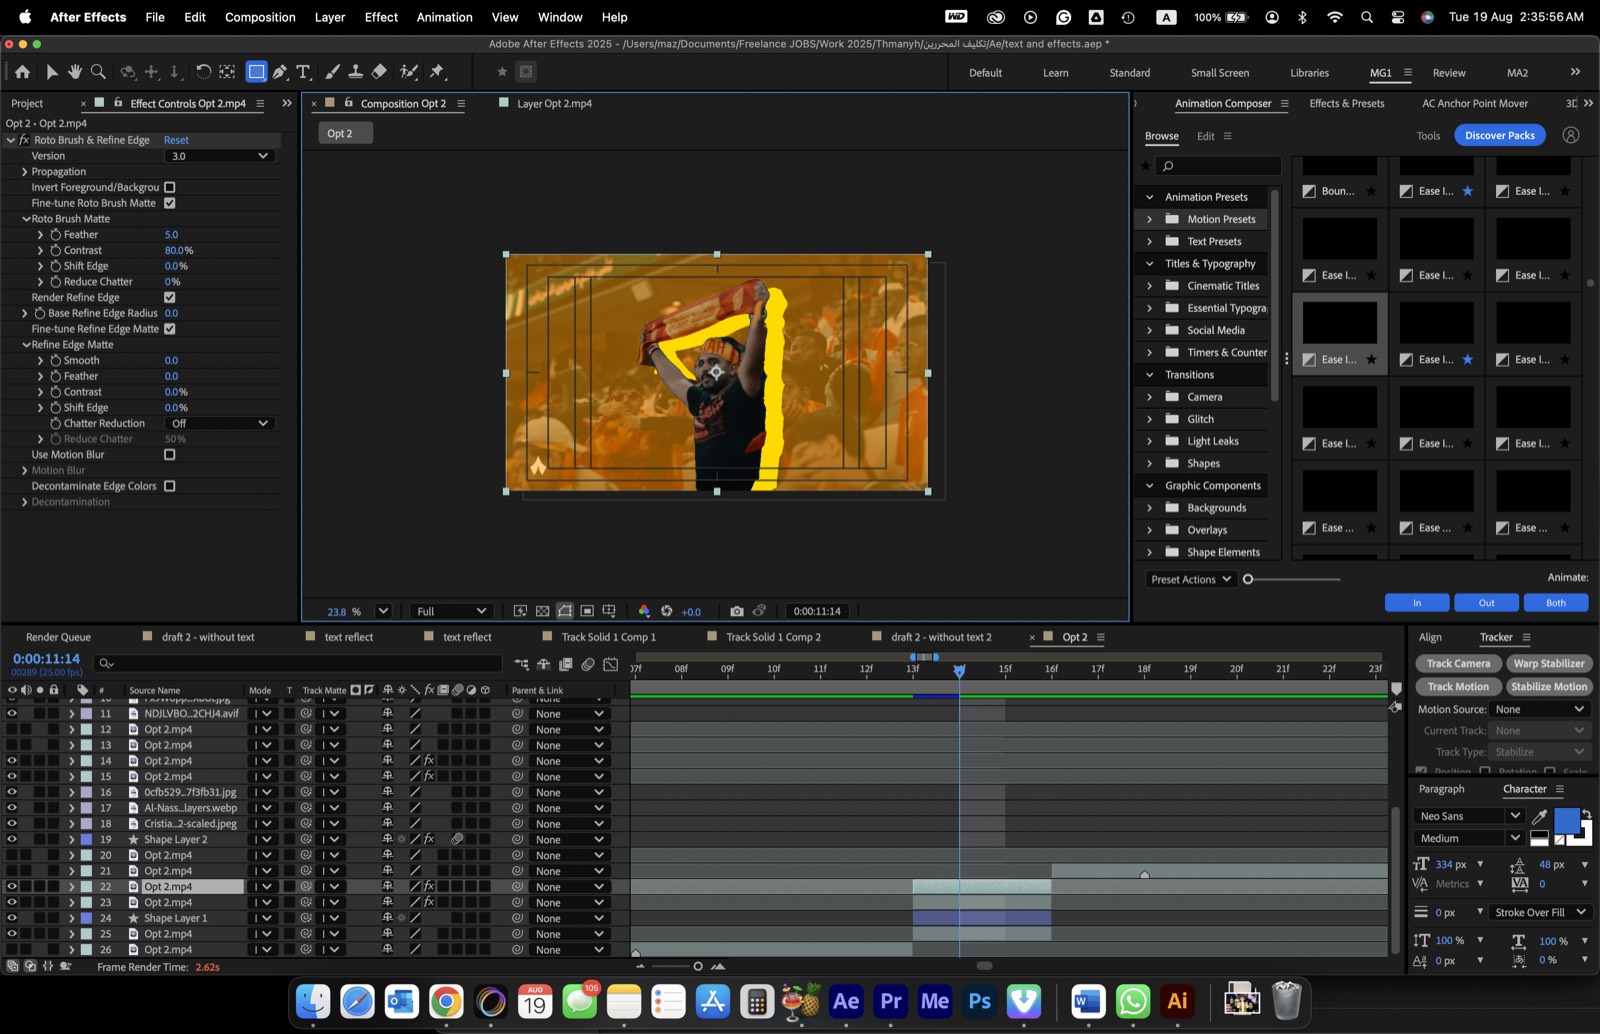The image size is (1600, 1034).
Task: Enable Use Motion Blur checkbox
Action: [170, 455]
